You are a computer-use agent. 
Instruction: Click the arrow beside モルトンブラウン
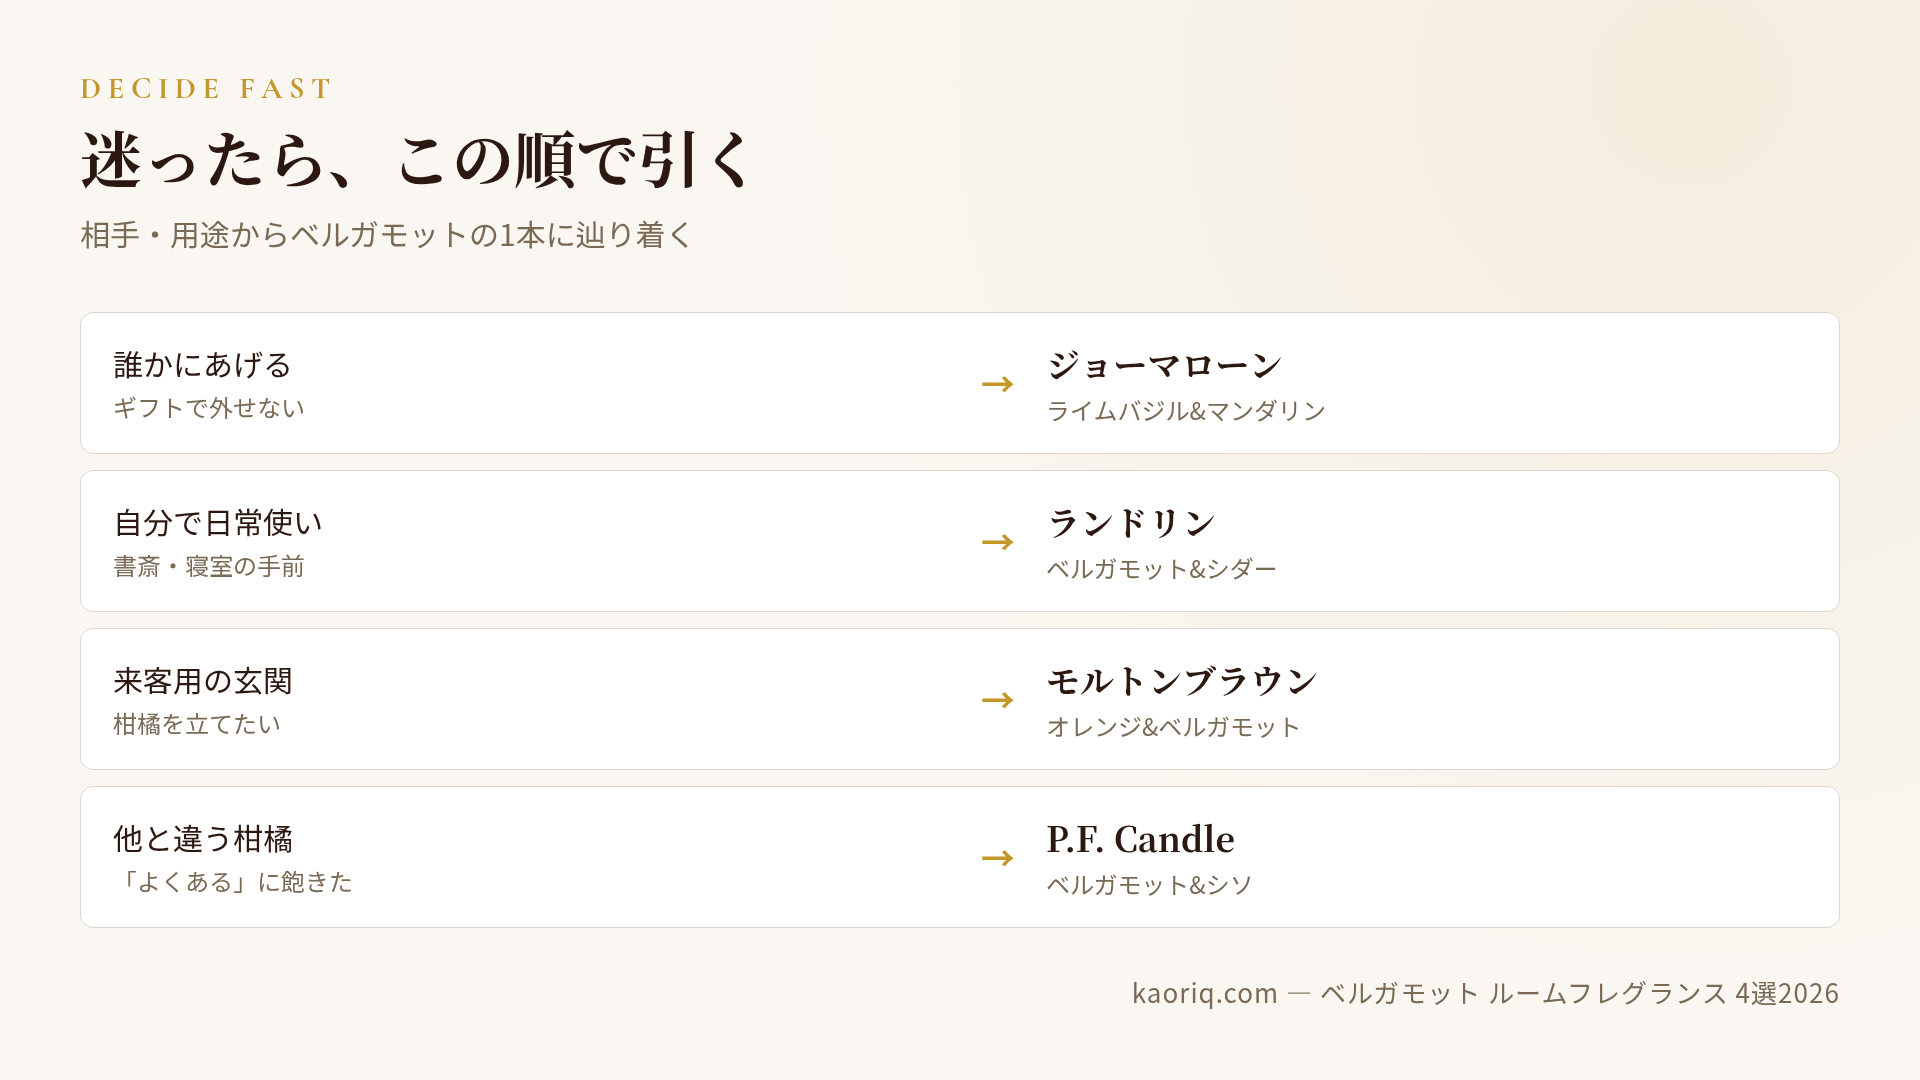click(997, 700)
